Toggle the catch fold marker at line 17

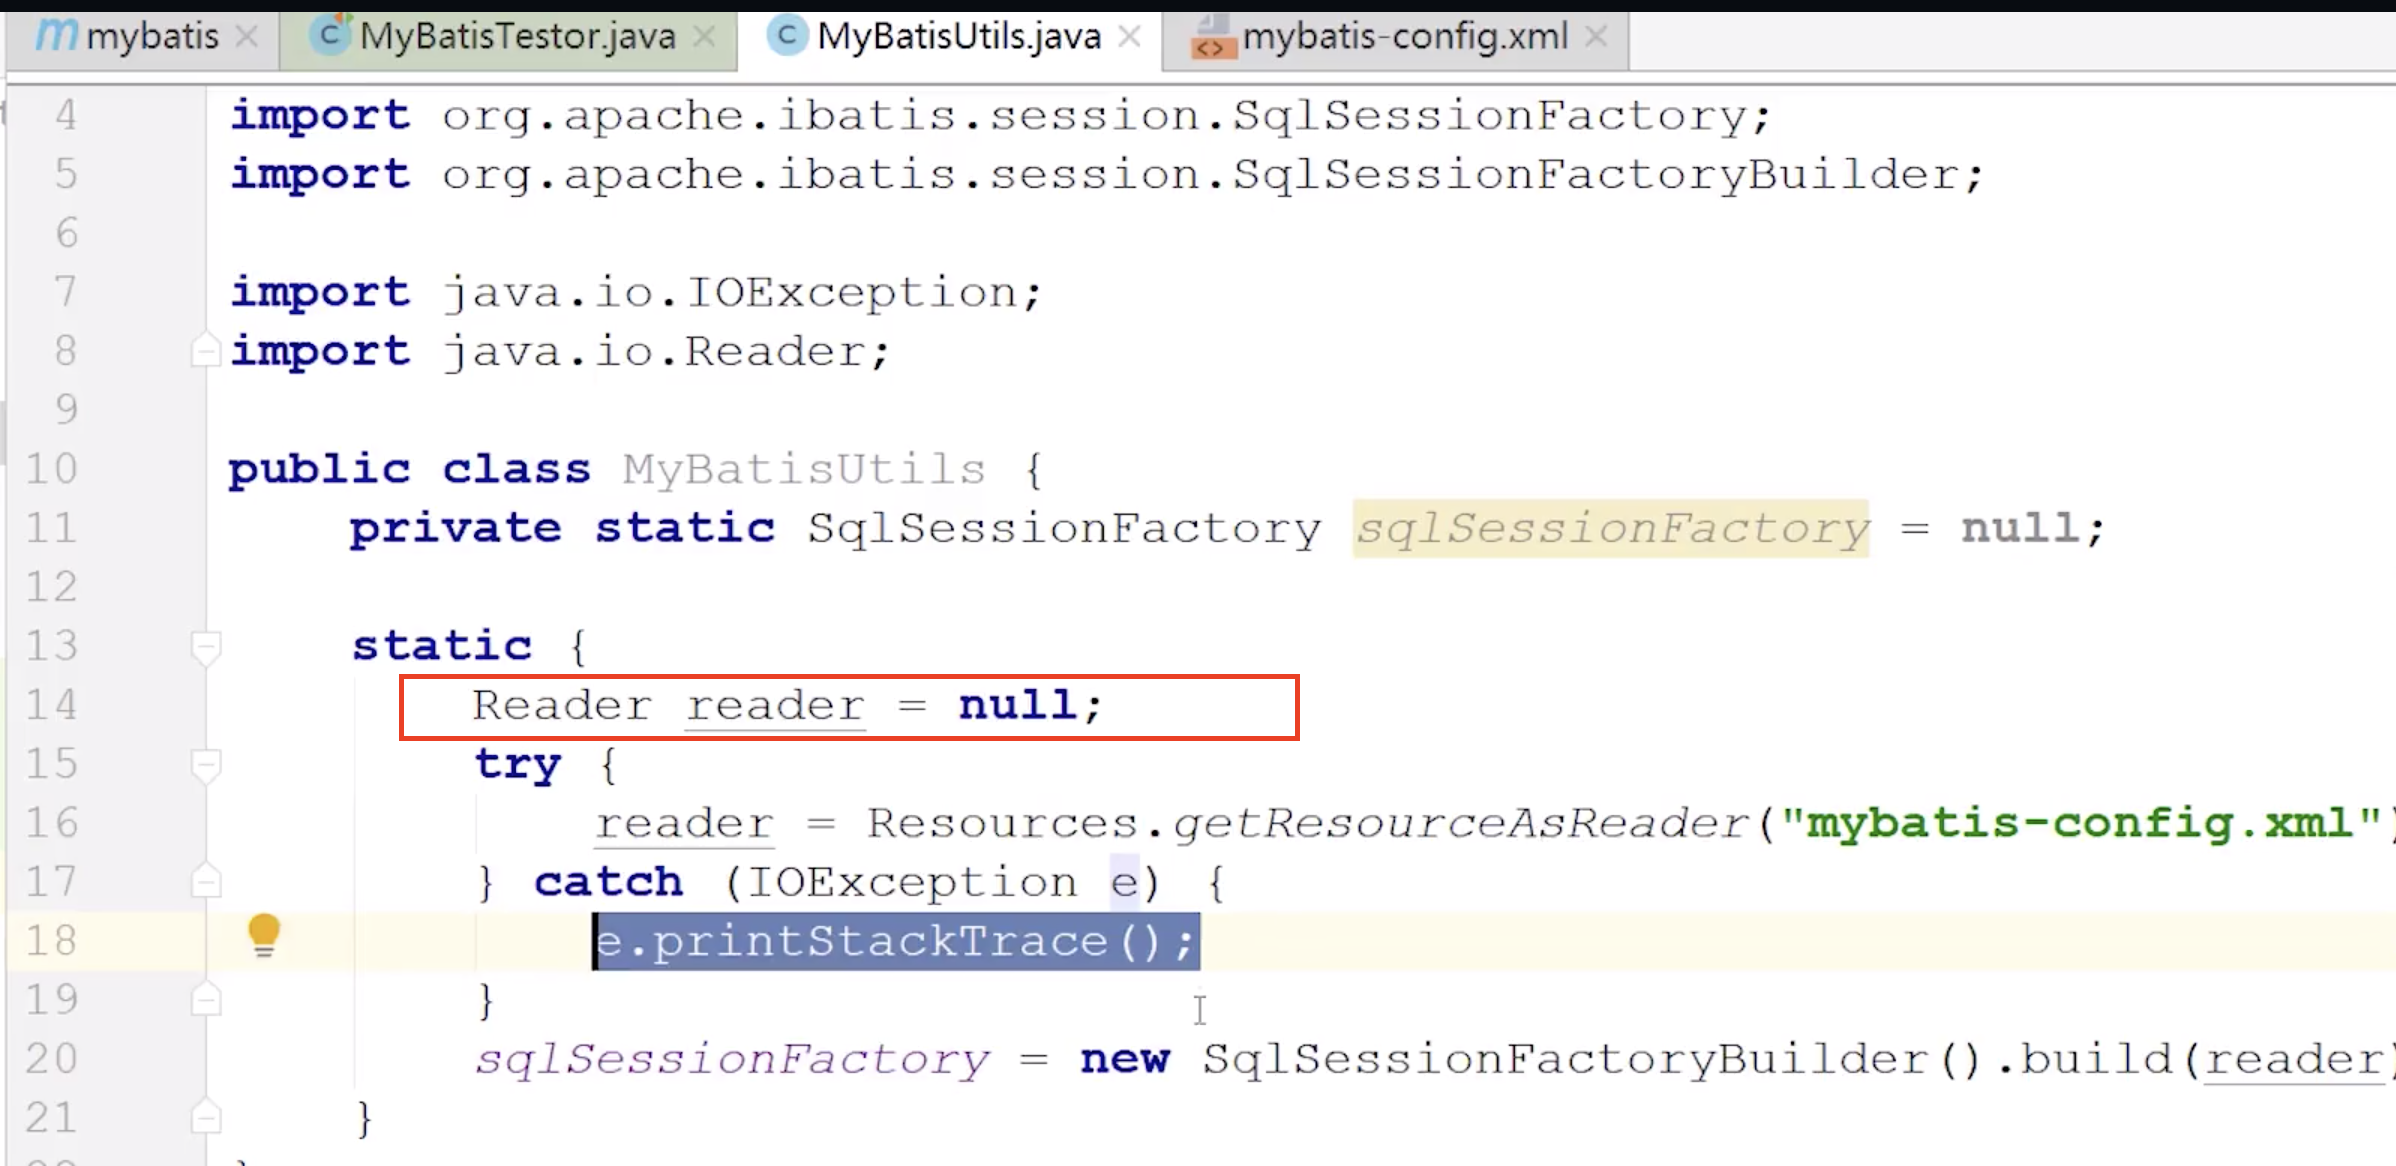point(205,881)
